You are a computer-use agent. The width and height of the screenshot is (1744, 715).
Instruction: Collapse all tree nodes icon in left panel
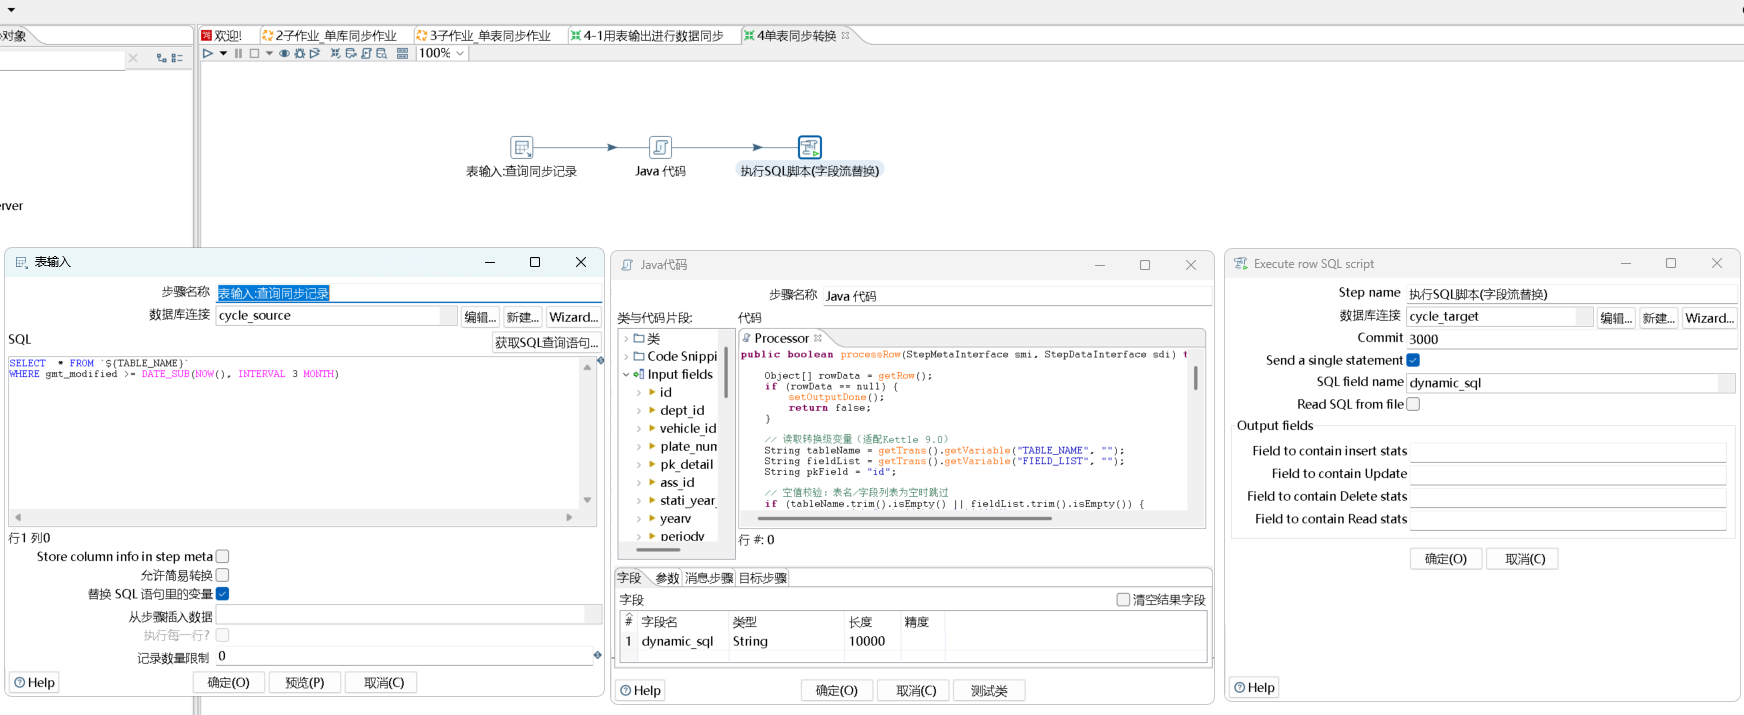(x=177, y=58)
